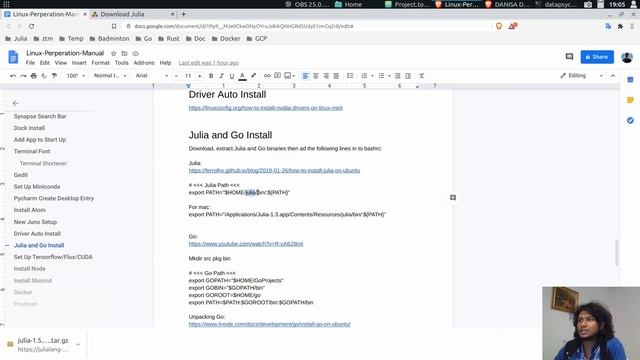Viewport: 640px width, 360px height.
Task: Open Docker bookmarks folder
Action: point(226,39)
